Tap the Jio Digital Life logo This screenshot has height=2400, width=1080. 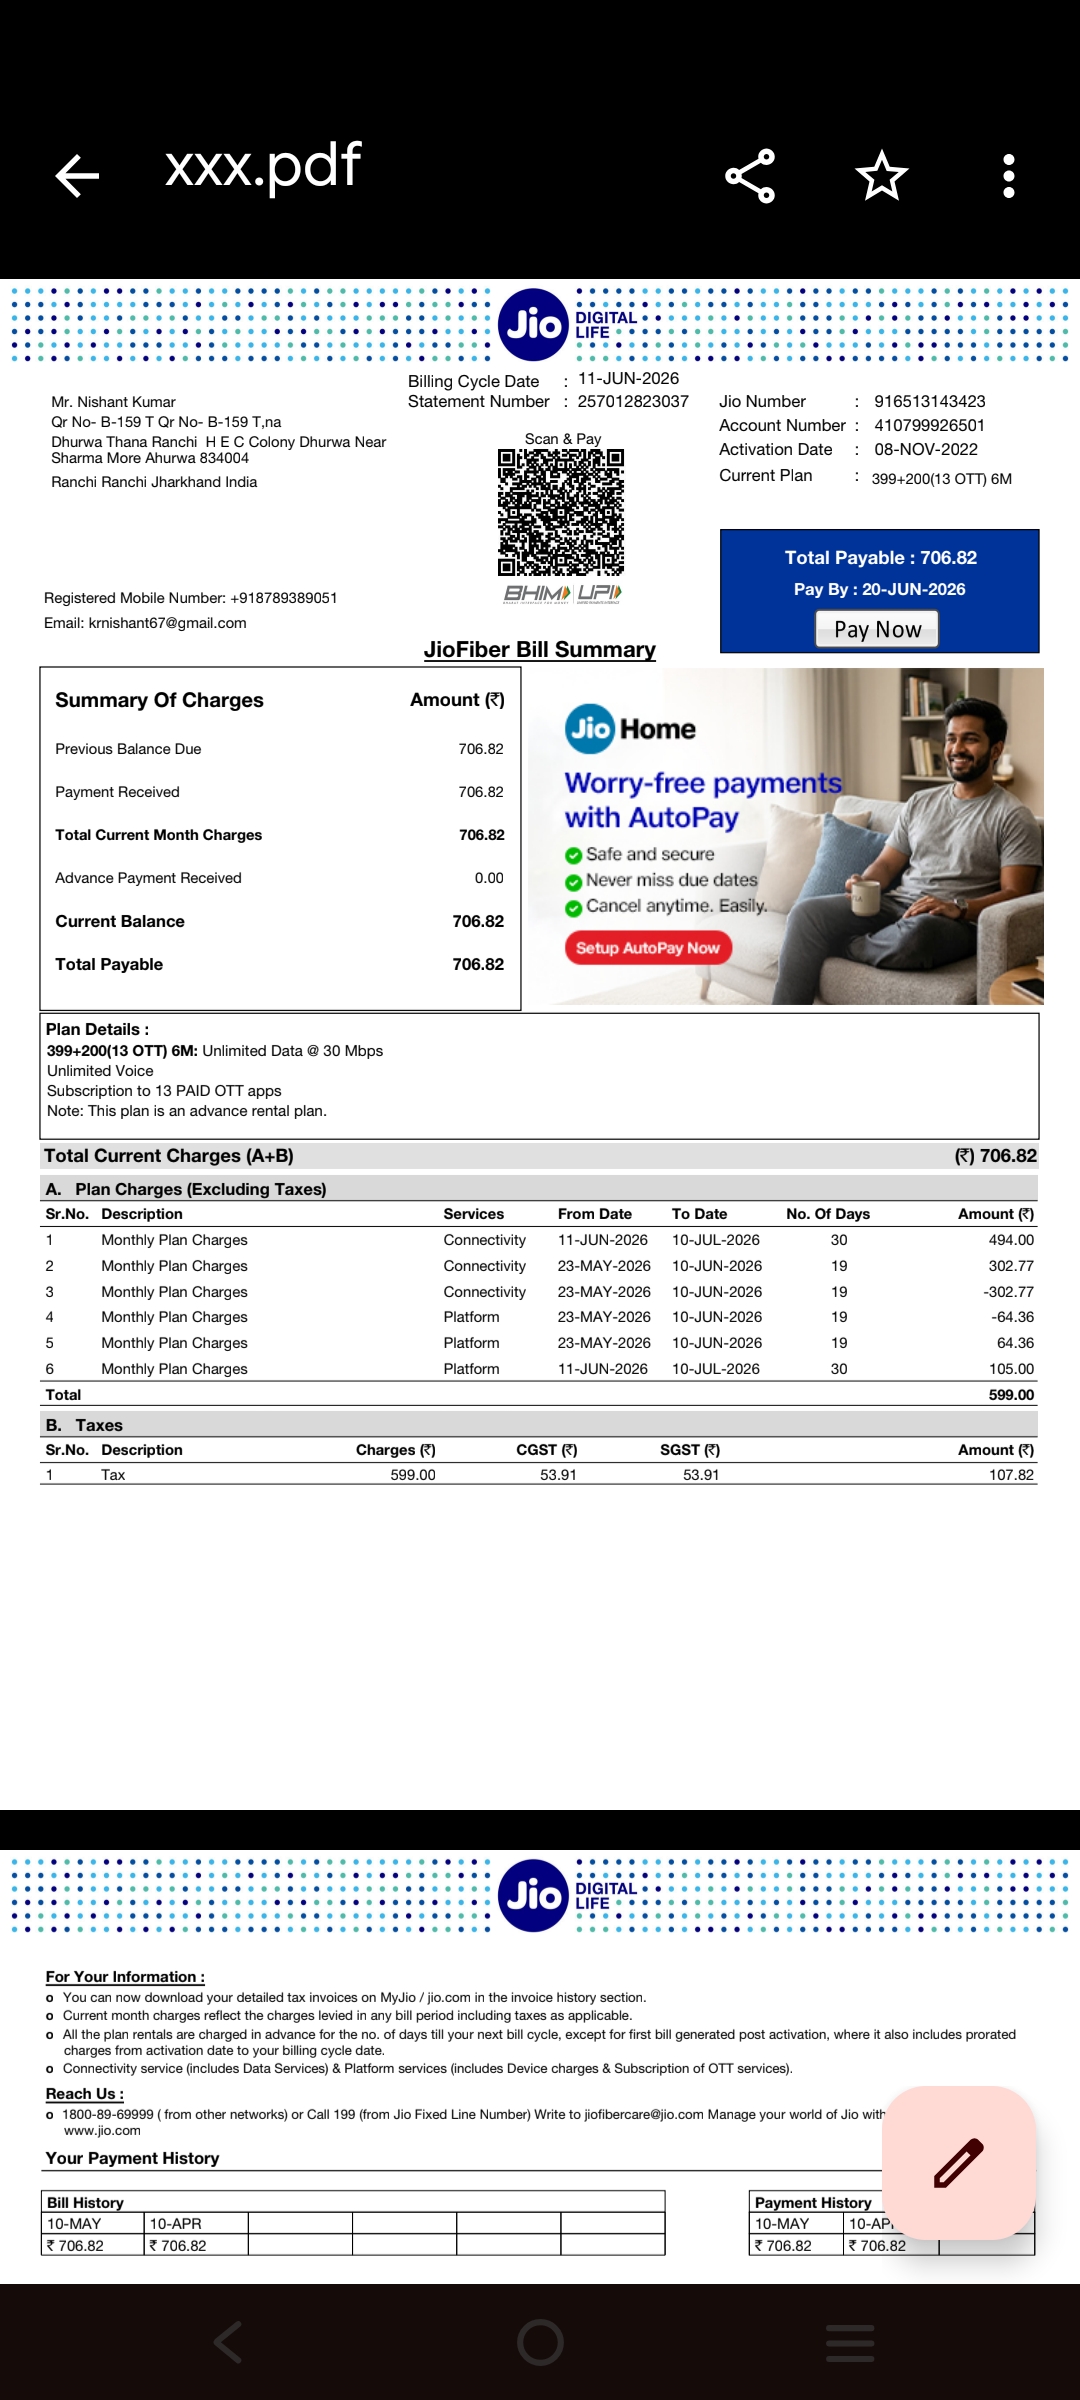point(569,325)
